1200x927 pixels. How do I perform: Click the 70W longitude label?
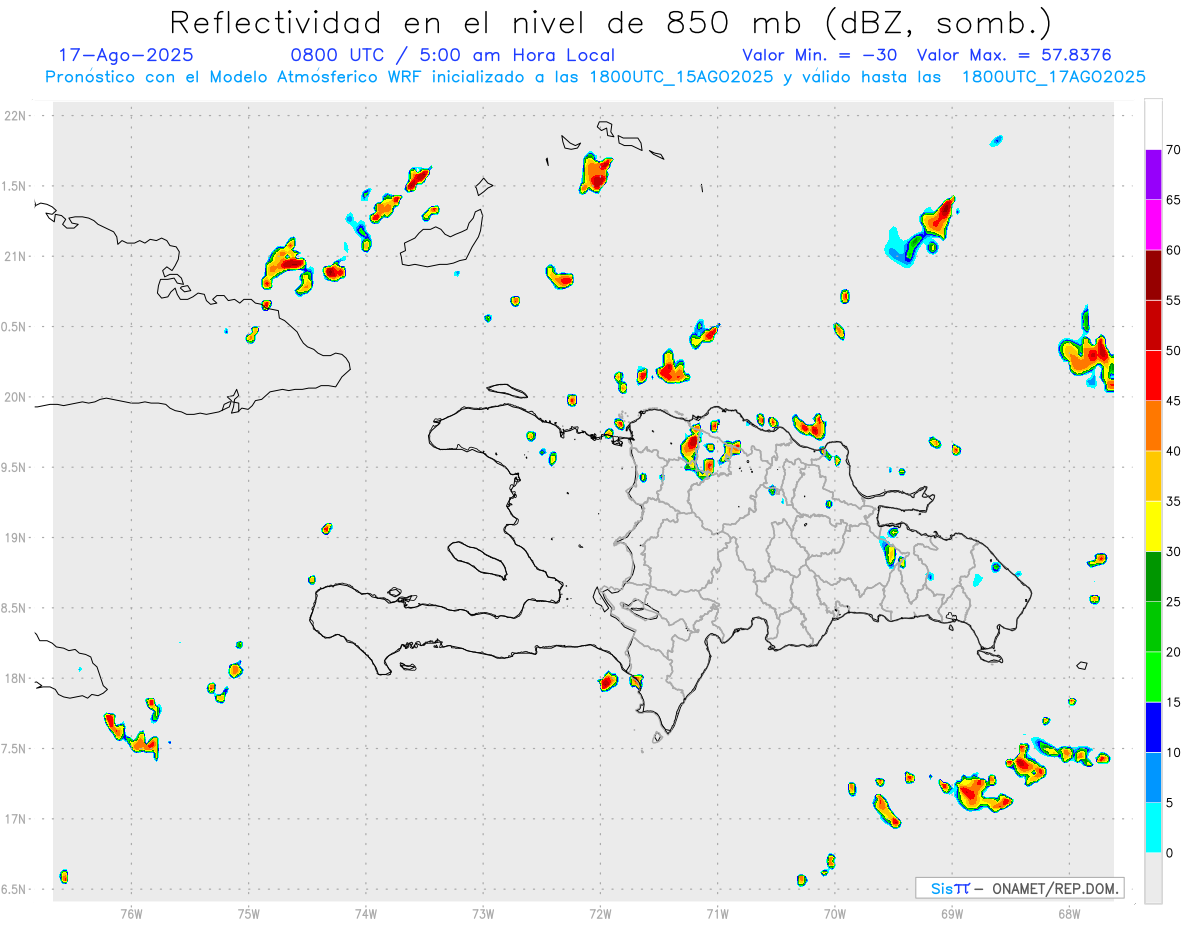(x=835, y=913)
